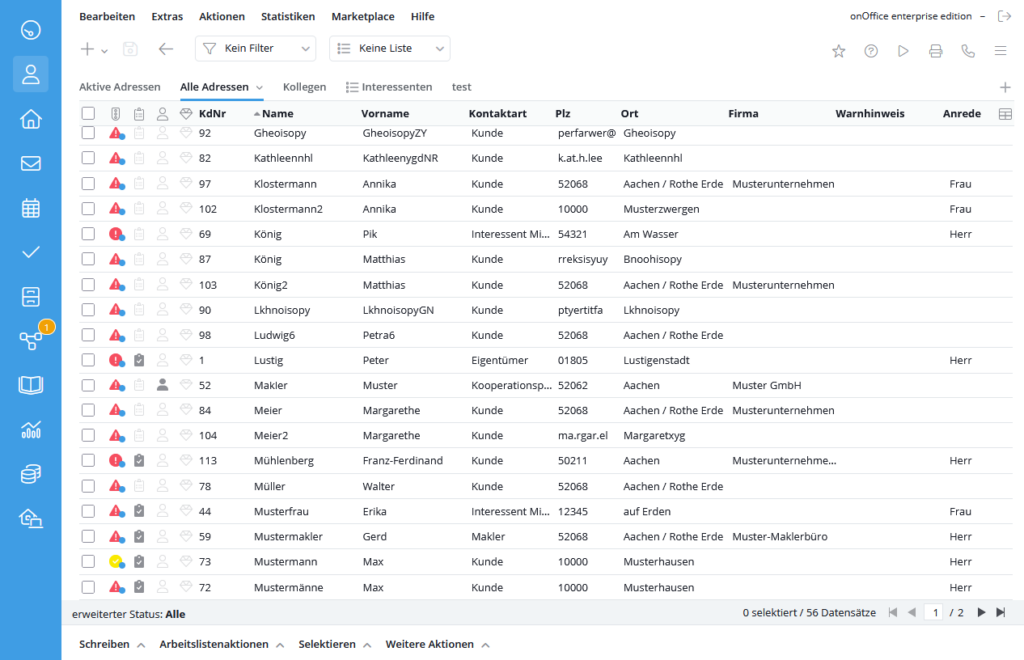
Task: Click the favorites star icon
Action: coord(838,50)
